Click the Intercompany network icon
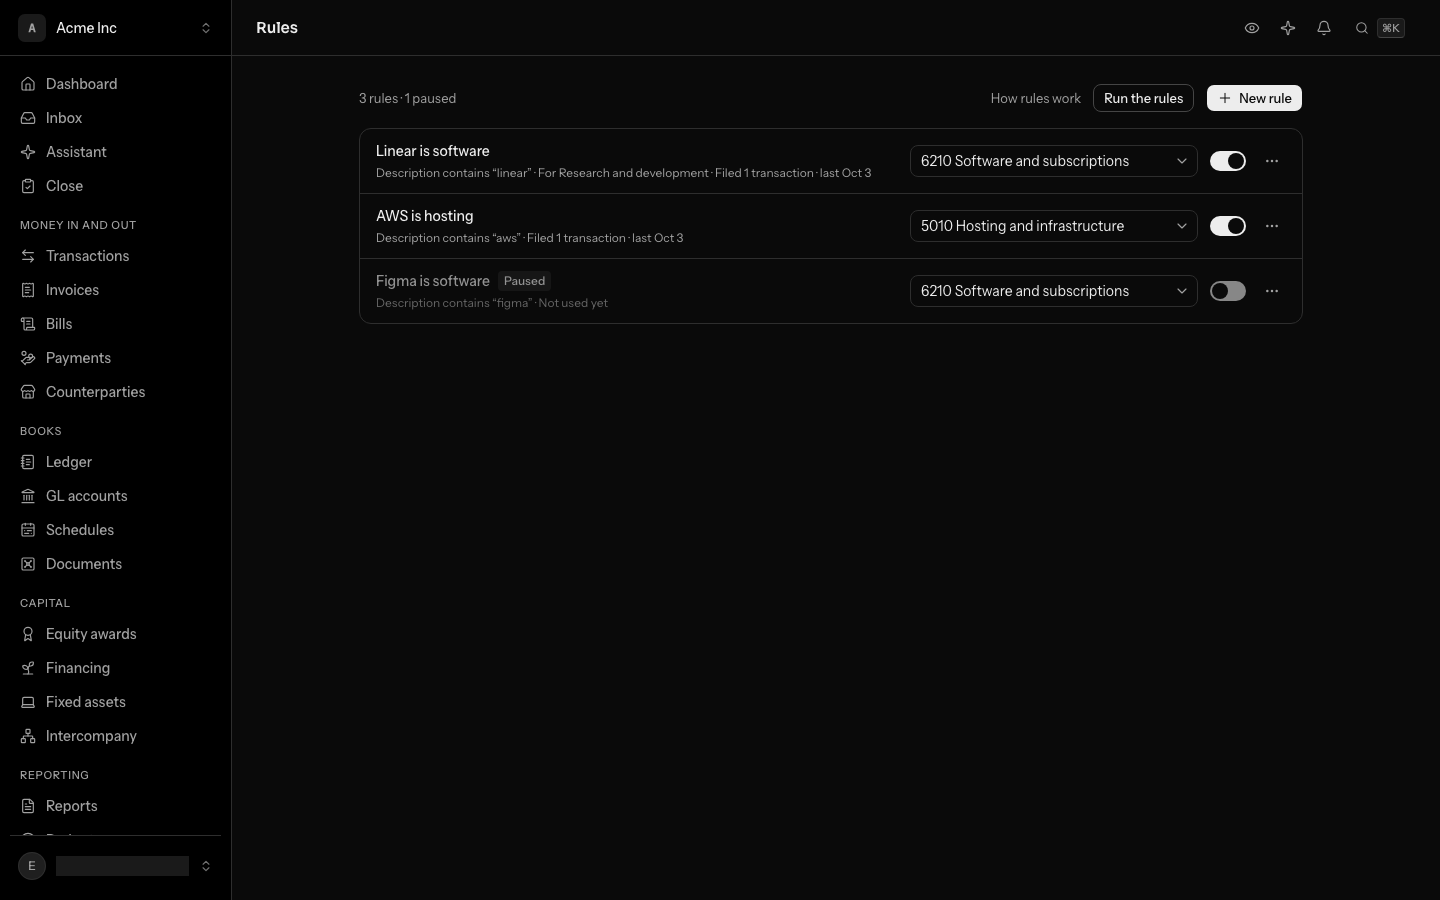The image size is (1440, 900). (28, 736)
